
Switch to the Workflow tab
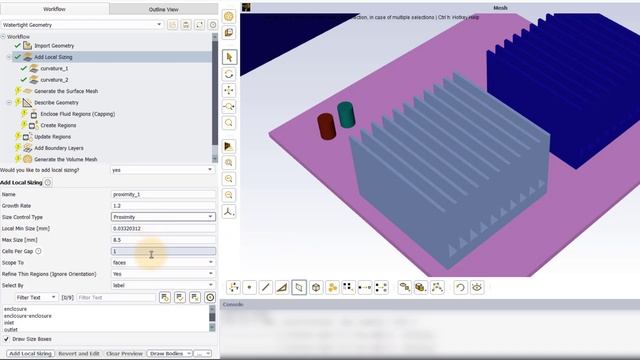point(54,9)
